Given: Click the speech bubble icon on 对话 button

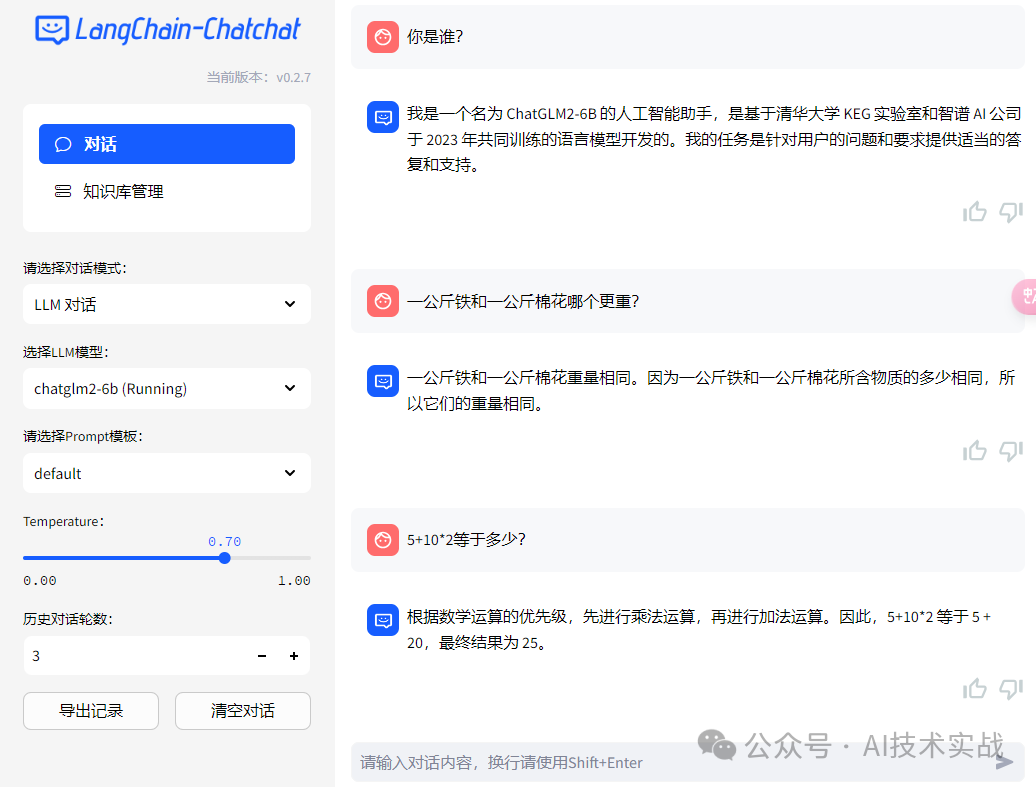Looking at the screenshot, I should click(64, 144).
